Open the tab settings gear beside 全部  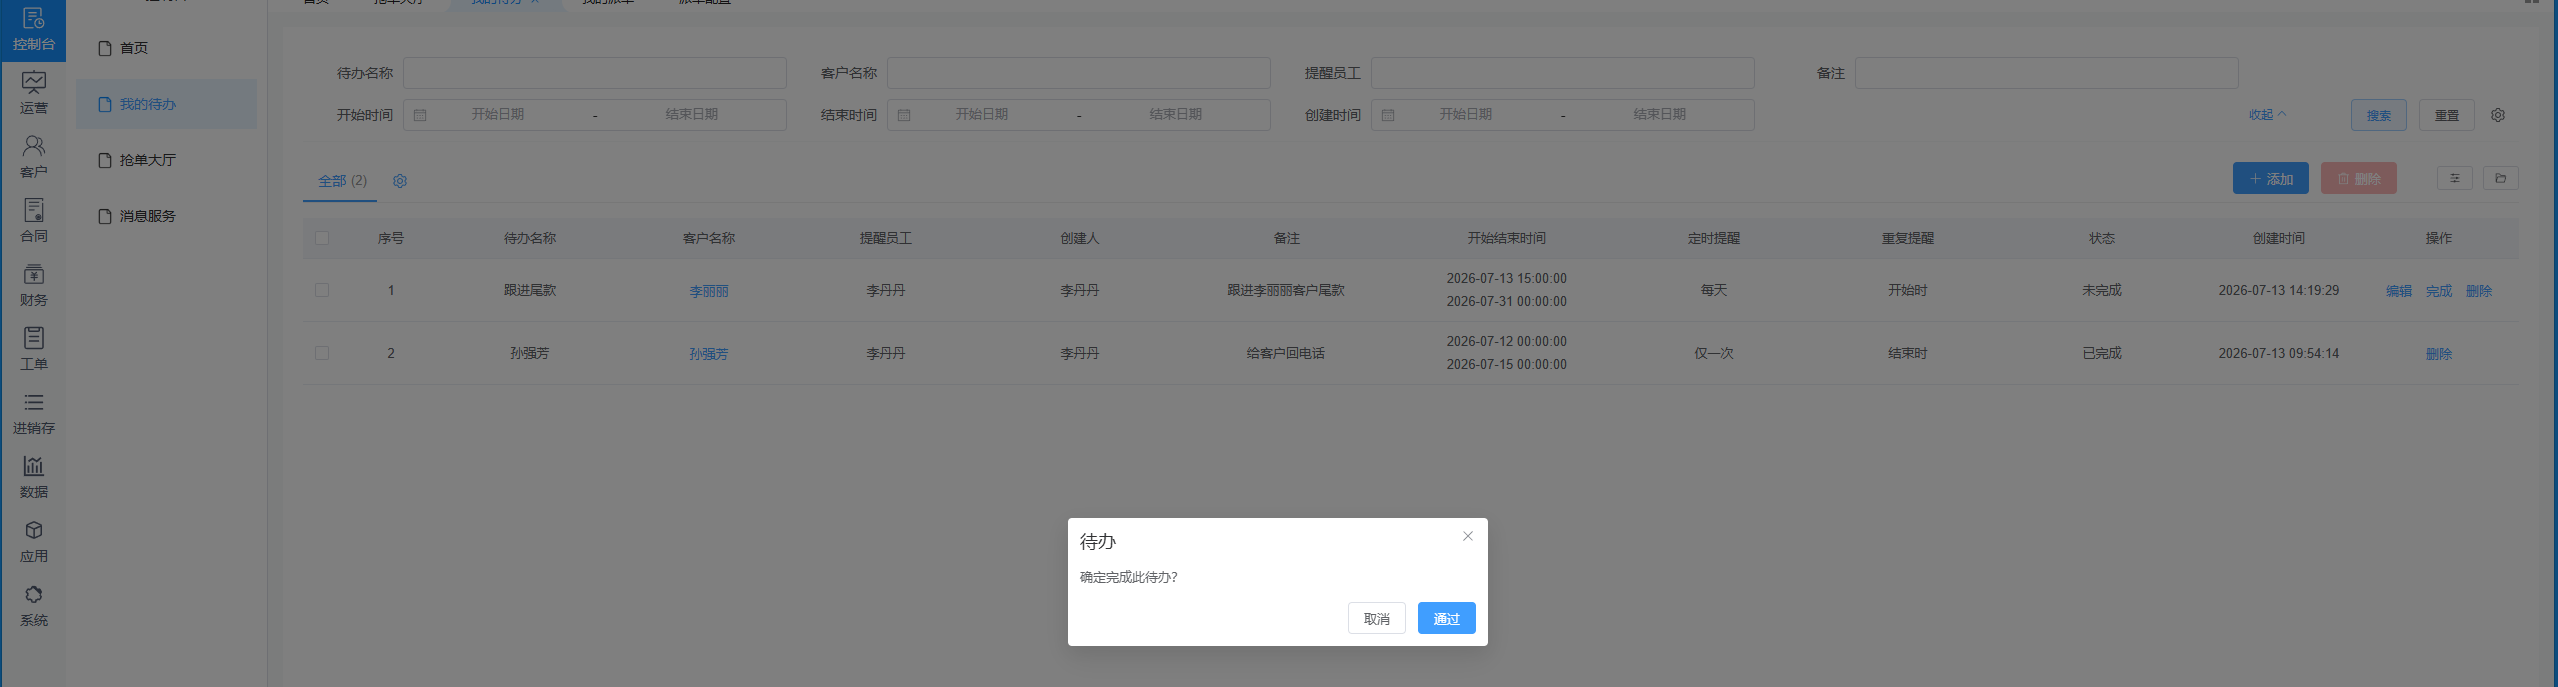click(x=400, y=181)
